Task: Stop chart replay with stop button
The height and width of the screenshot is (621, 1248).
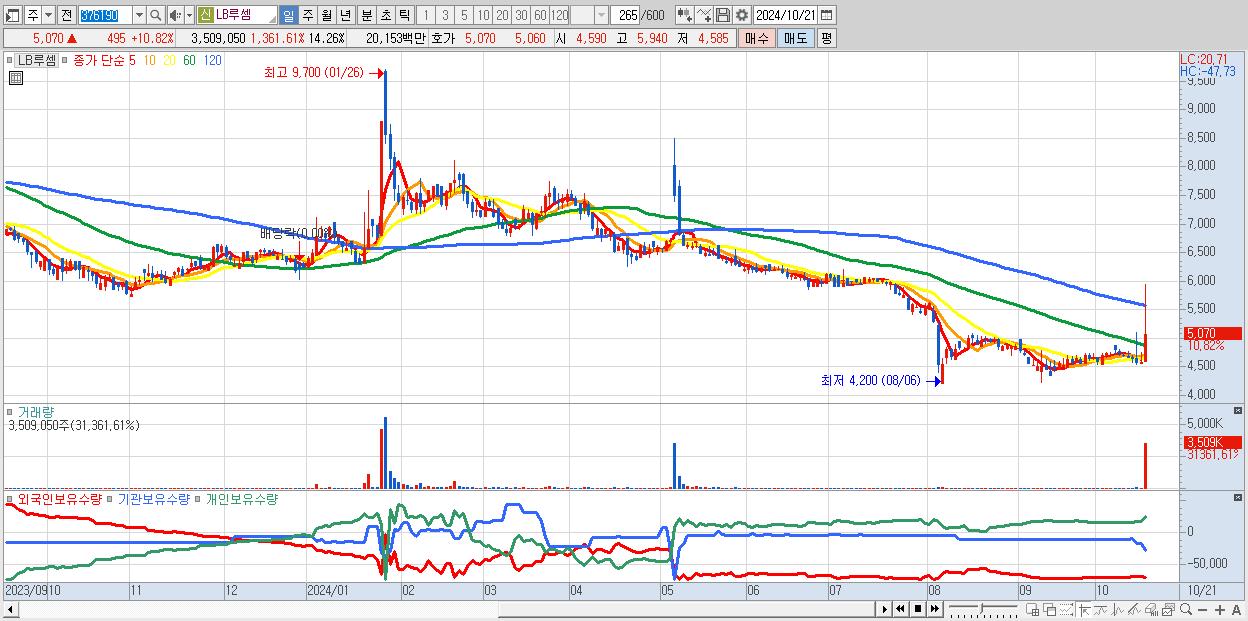Action: 918,609
